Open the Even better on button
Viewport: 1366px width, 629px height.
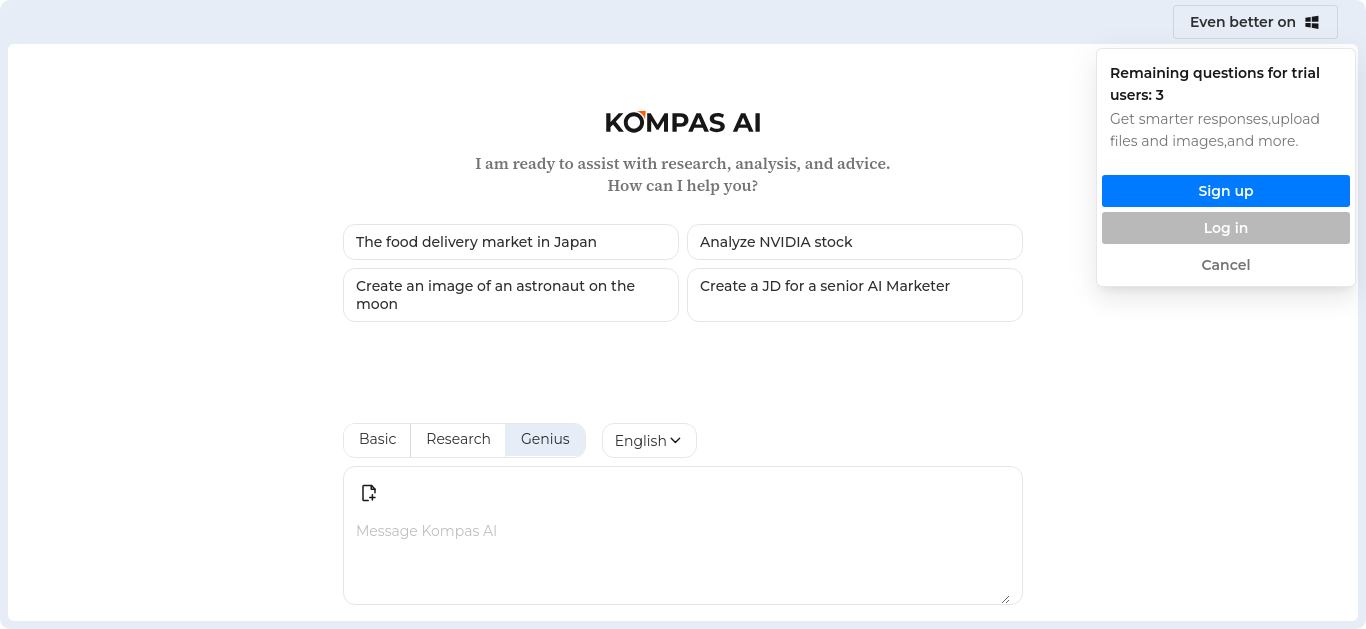[x=1255, y=22]
